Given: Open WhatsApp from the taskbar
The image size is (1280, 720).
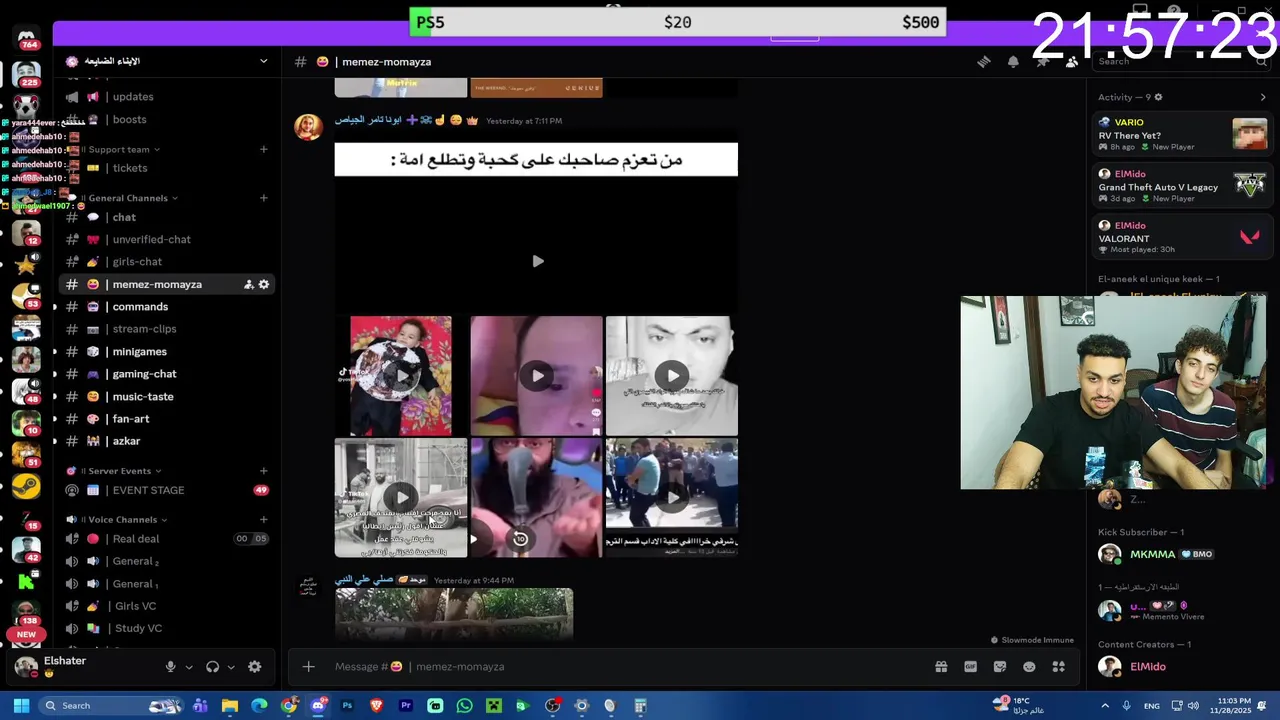Looking at the screenshot, I should (464, 706).
